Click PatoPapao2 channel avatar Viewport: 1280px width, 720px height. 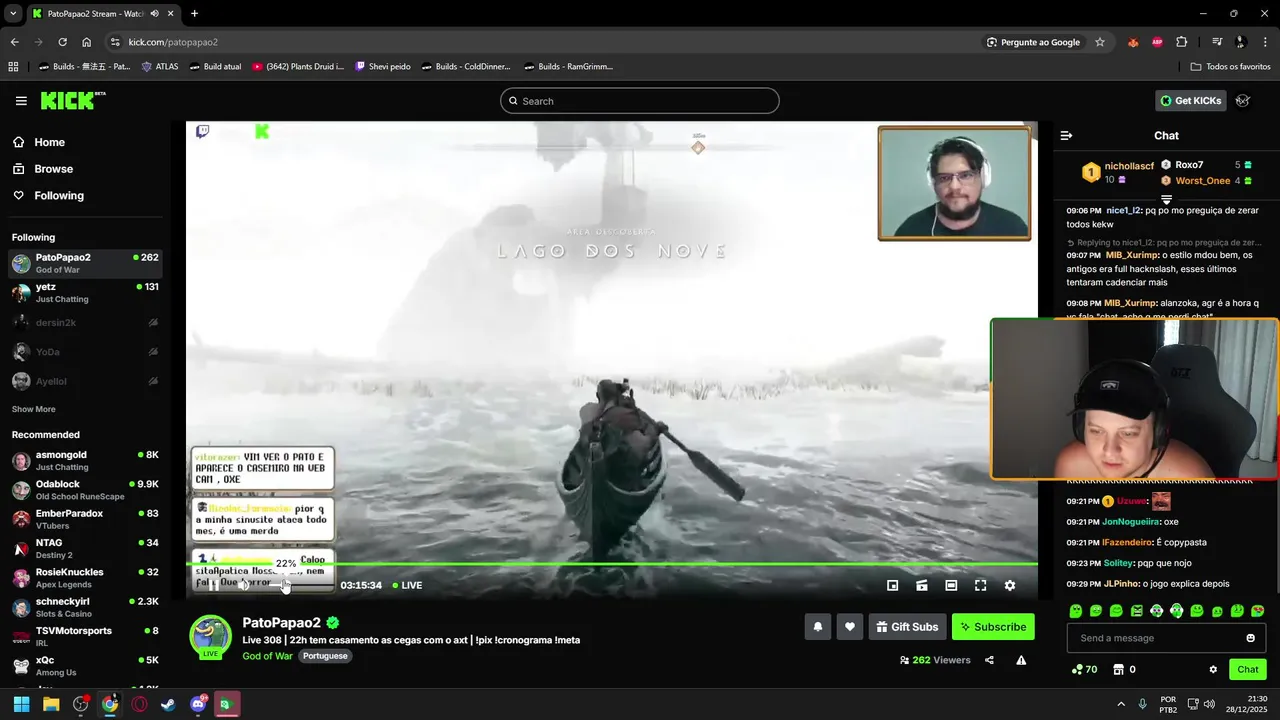[210, 636]
